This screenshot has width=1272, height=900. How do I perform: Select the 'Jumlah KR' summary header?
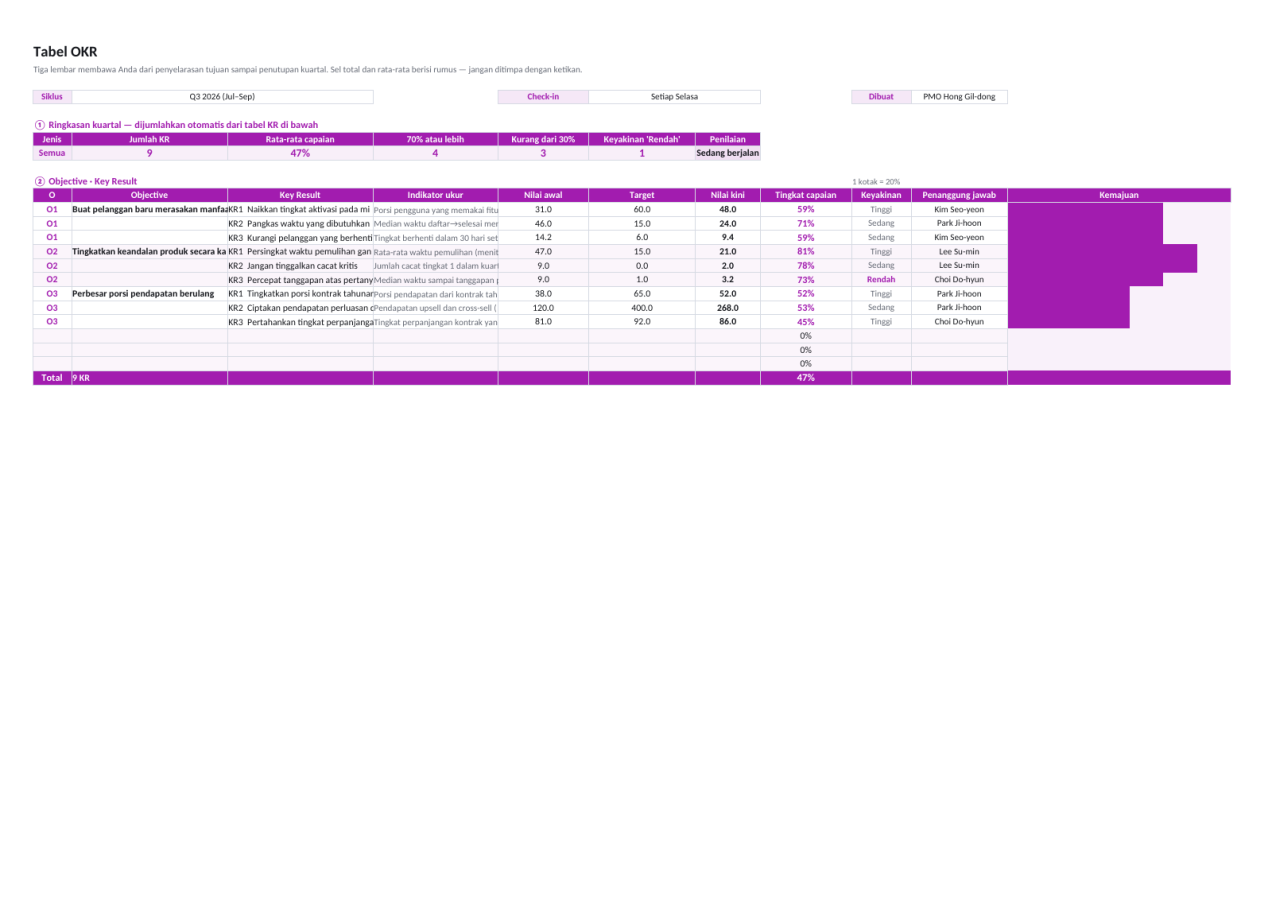click(150, 139)
